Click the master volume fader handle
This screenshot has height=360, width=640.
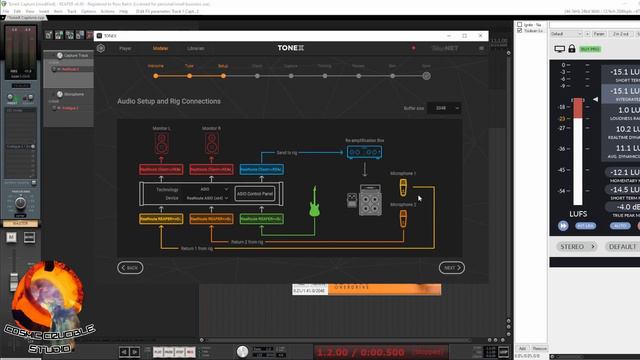13,282
